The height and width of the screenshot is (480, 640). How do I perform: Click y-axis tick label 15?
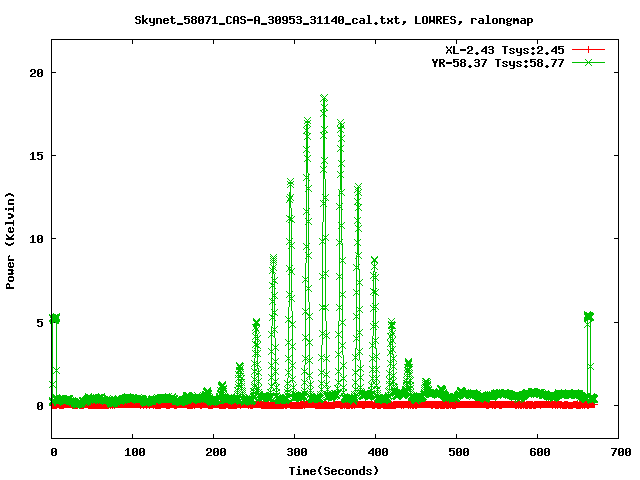pyautogui.click(x=36, y=156)
